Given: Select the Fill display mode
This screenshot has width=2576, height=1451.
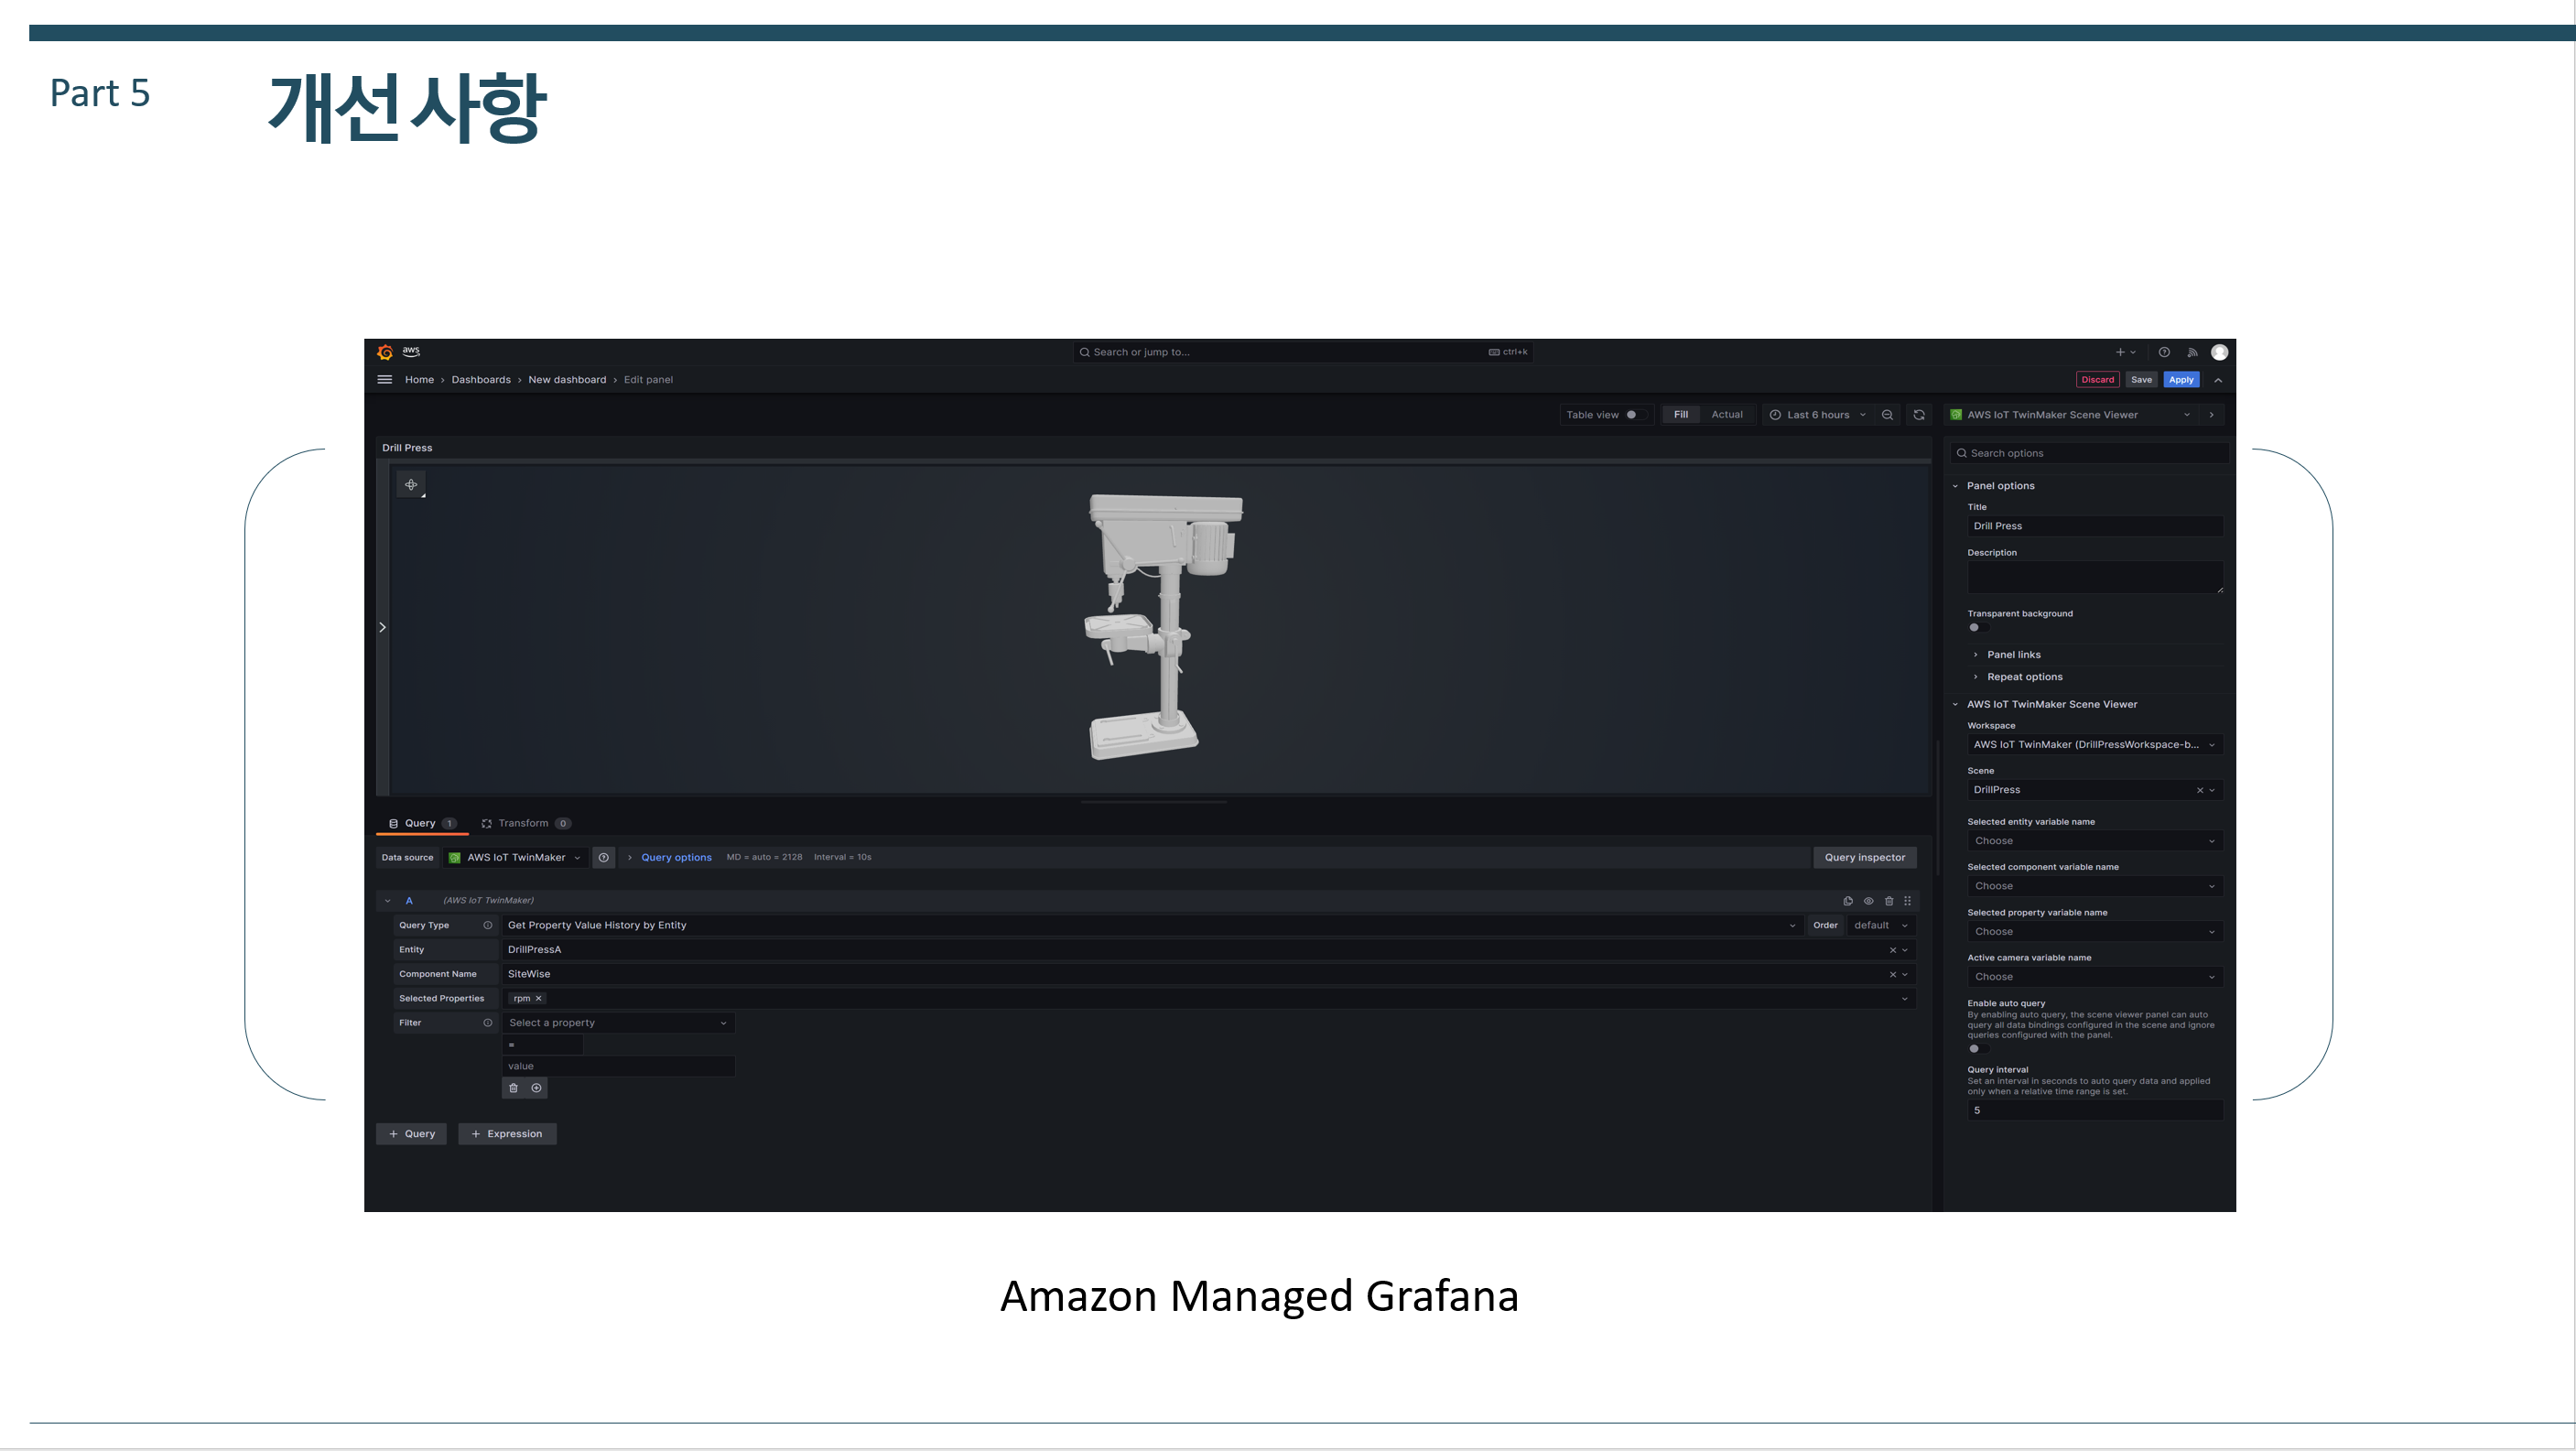Looking at the screenshot, I should [x=1681, y=415].
